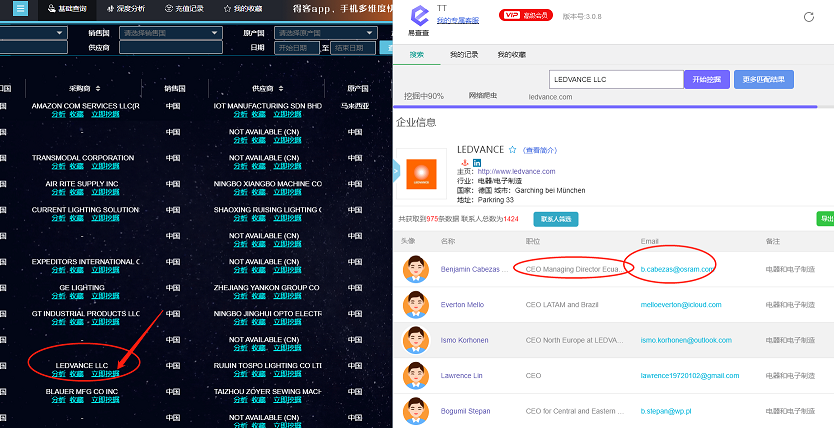Click email b.stepan@wp.pl
834x428 pixels.
(x=666, y=411)
